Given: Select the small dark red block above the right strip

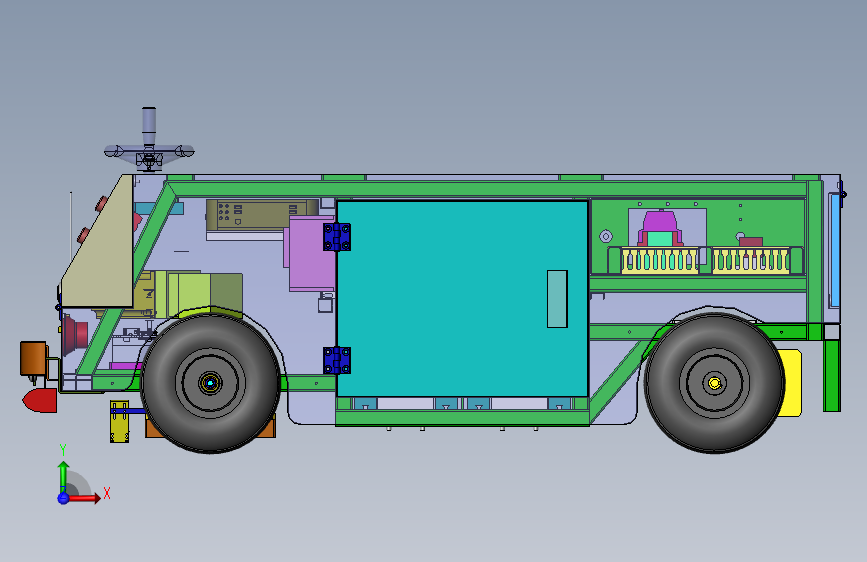Looking at the screenshot, I should click(751, 242).
